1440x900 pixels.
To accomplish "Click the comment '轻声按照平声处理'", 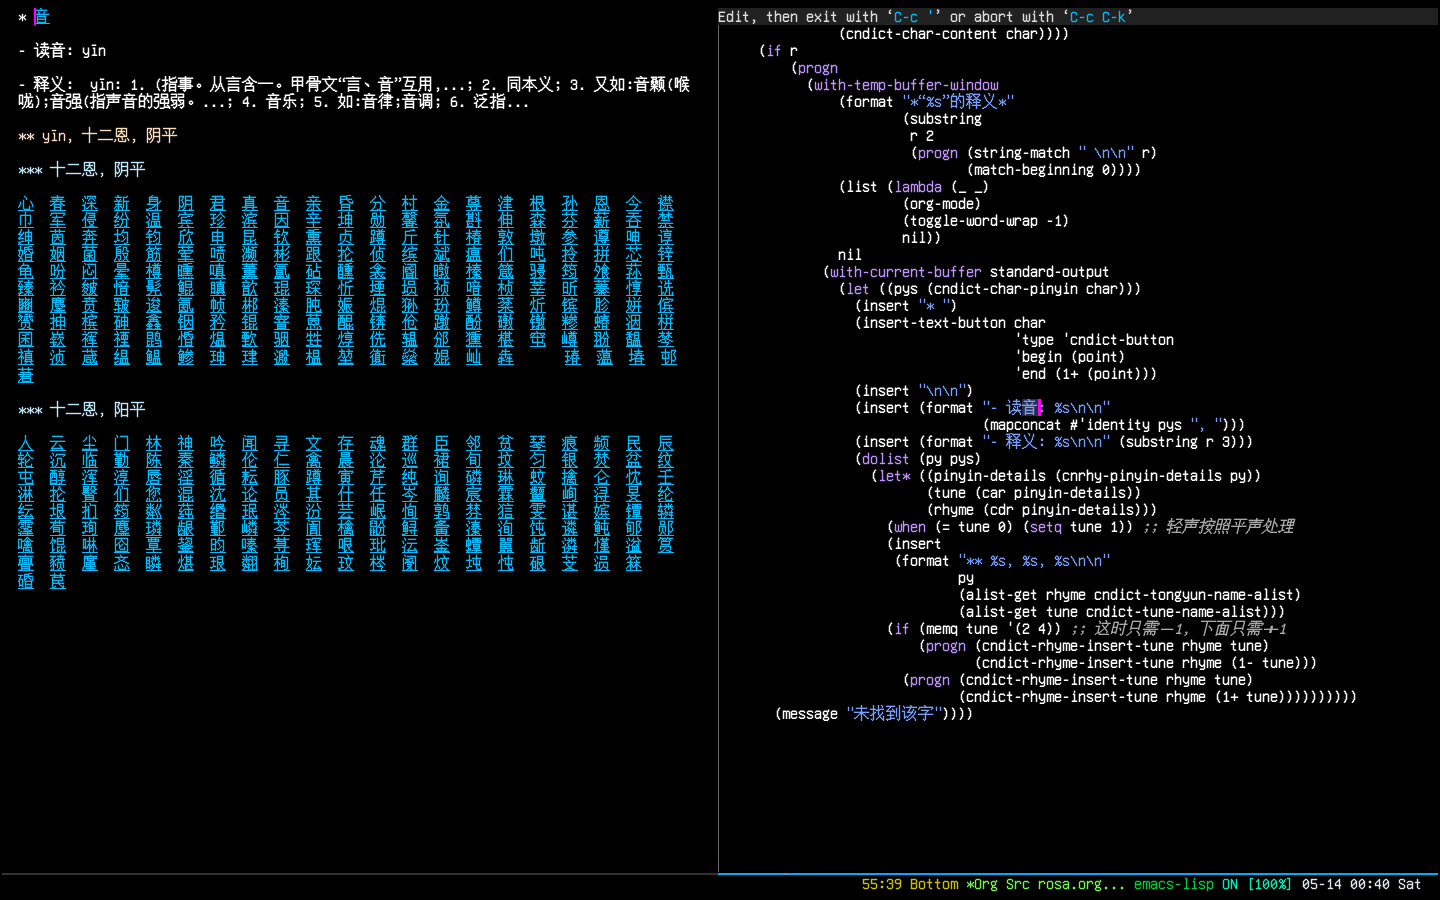I will coord(1230,527).
